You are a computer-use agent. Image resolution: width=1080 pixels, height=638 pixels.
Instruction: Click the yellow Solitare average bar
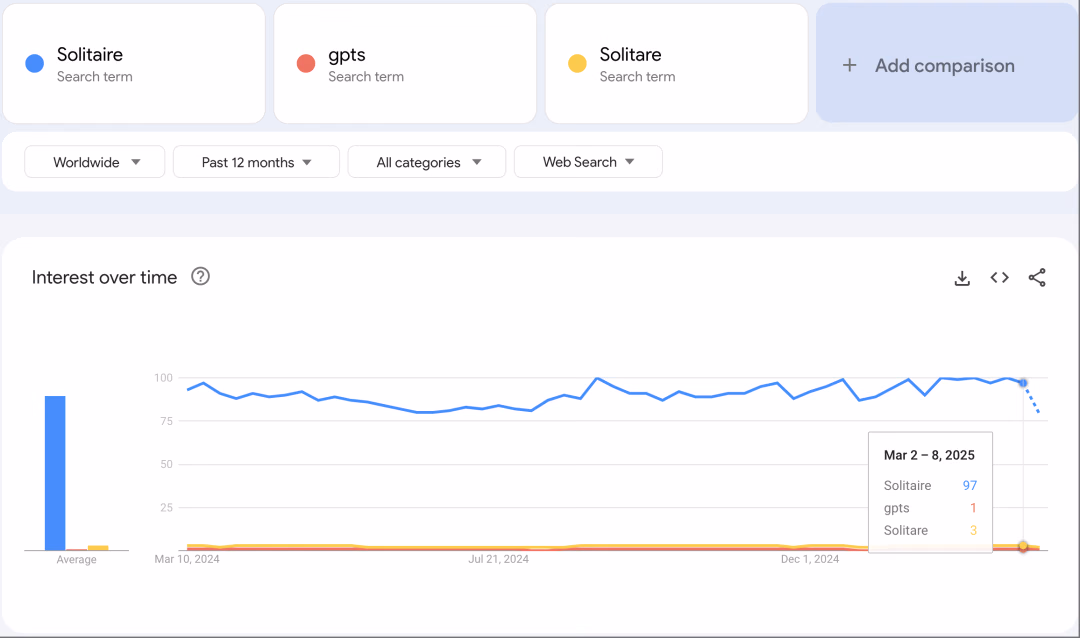(x=98, y=548)
